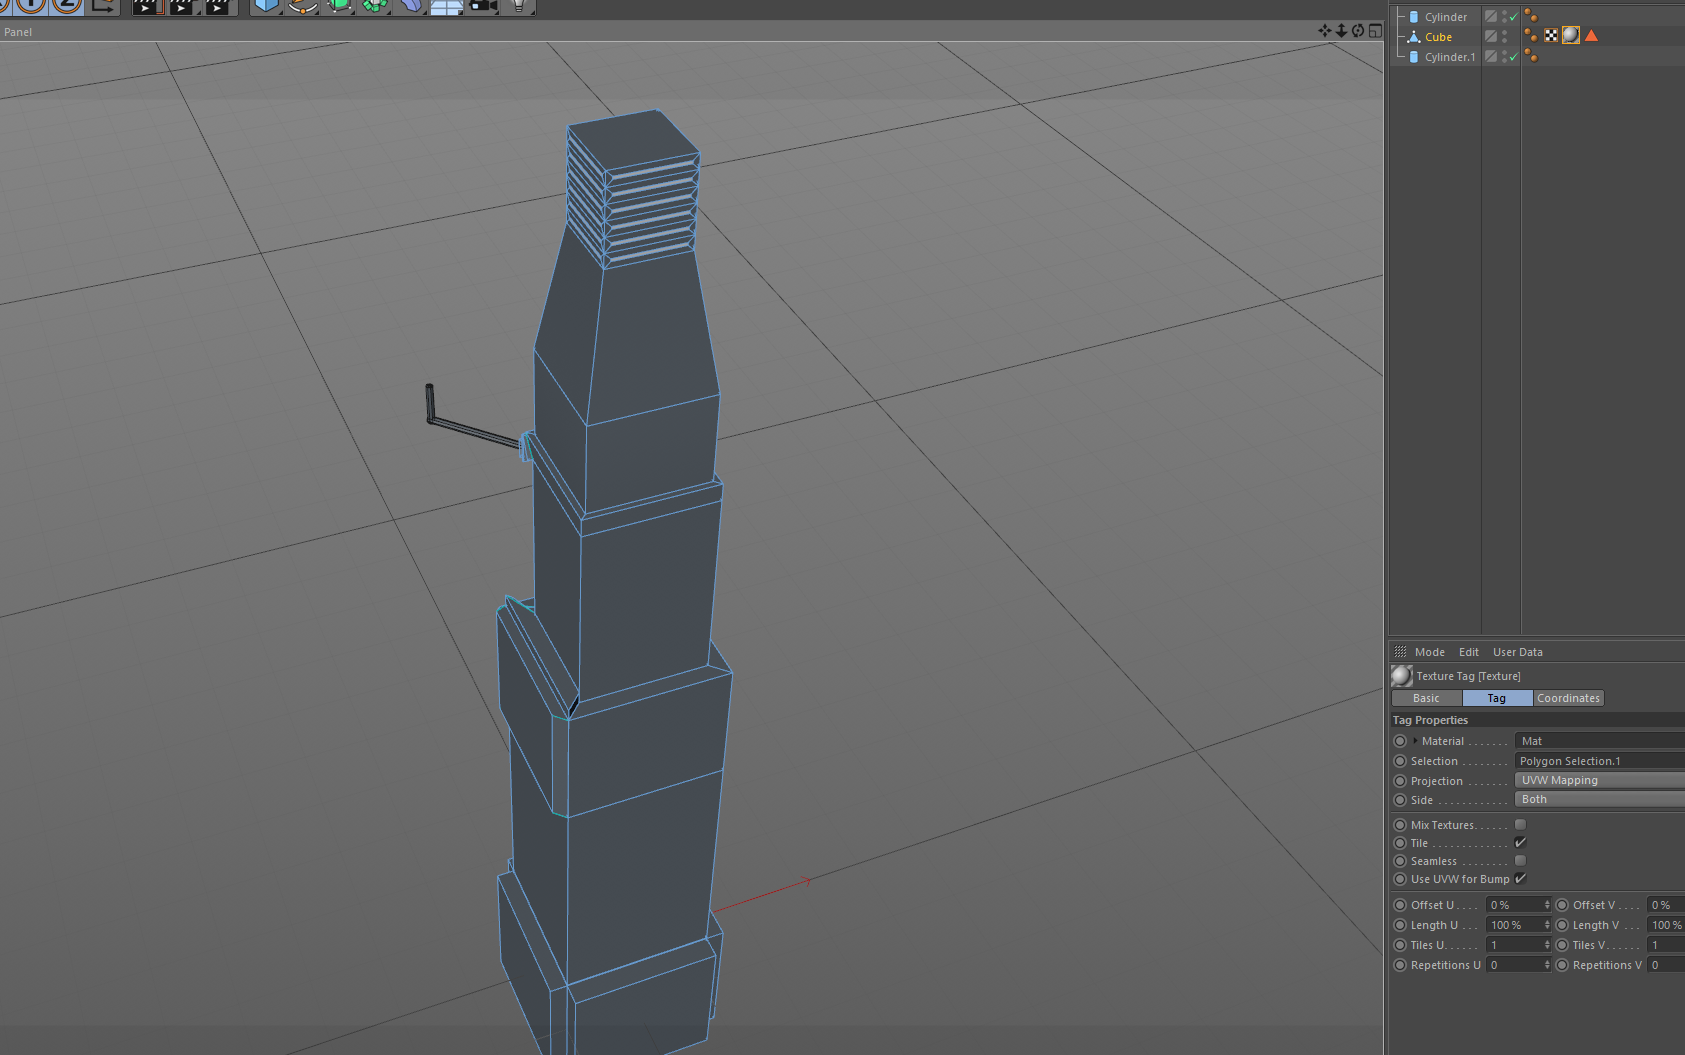
Task: Click the Texture Tag sphere preview
Action: click(x=1402, y=676)
